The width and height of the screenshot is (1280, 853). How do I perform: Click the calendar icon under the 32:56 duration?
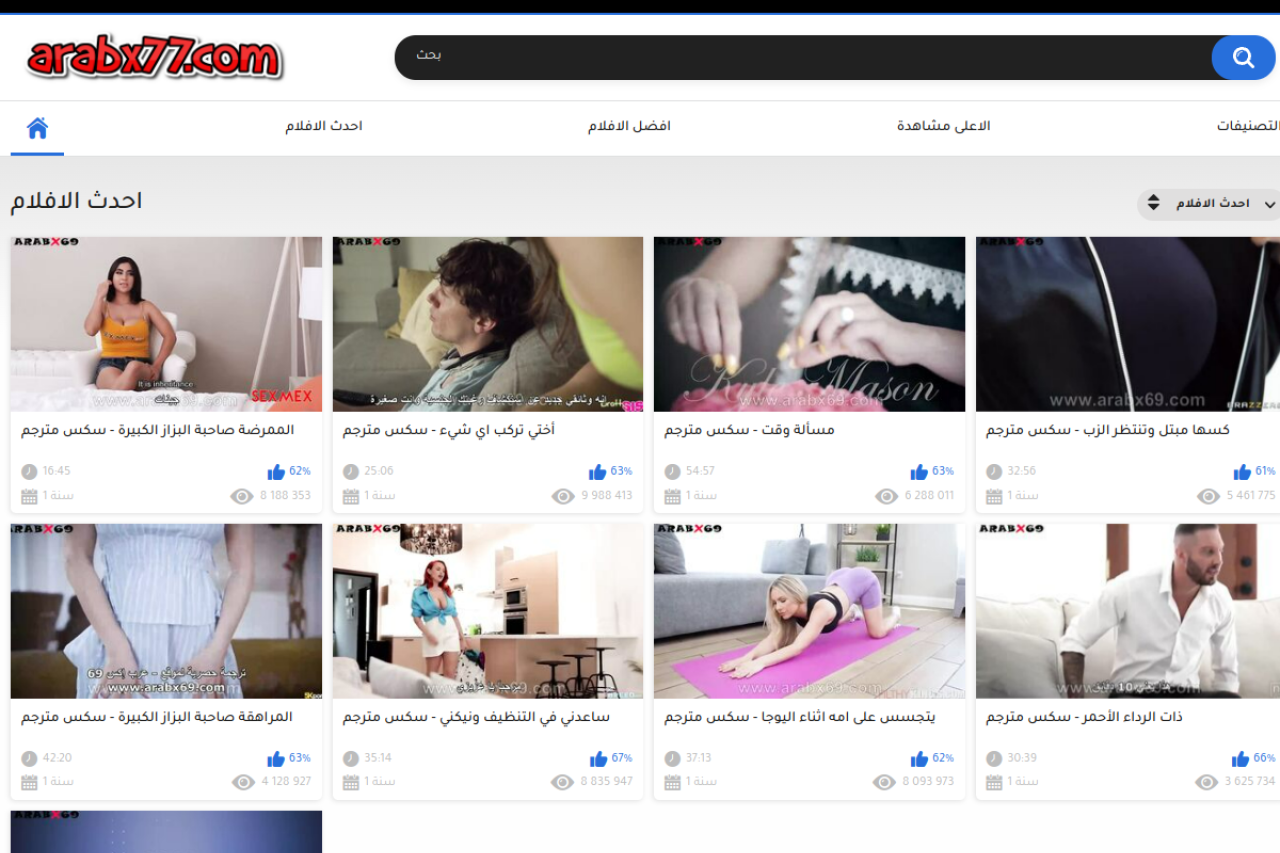[994, 496]
